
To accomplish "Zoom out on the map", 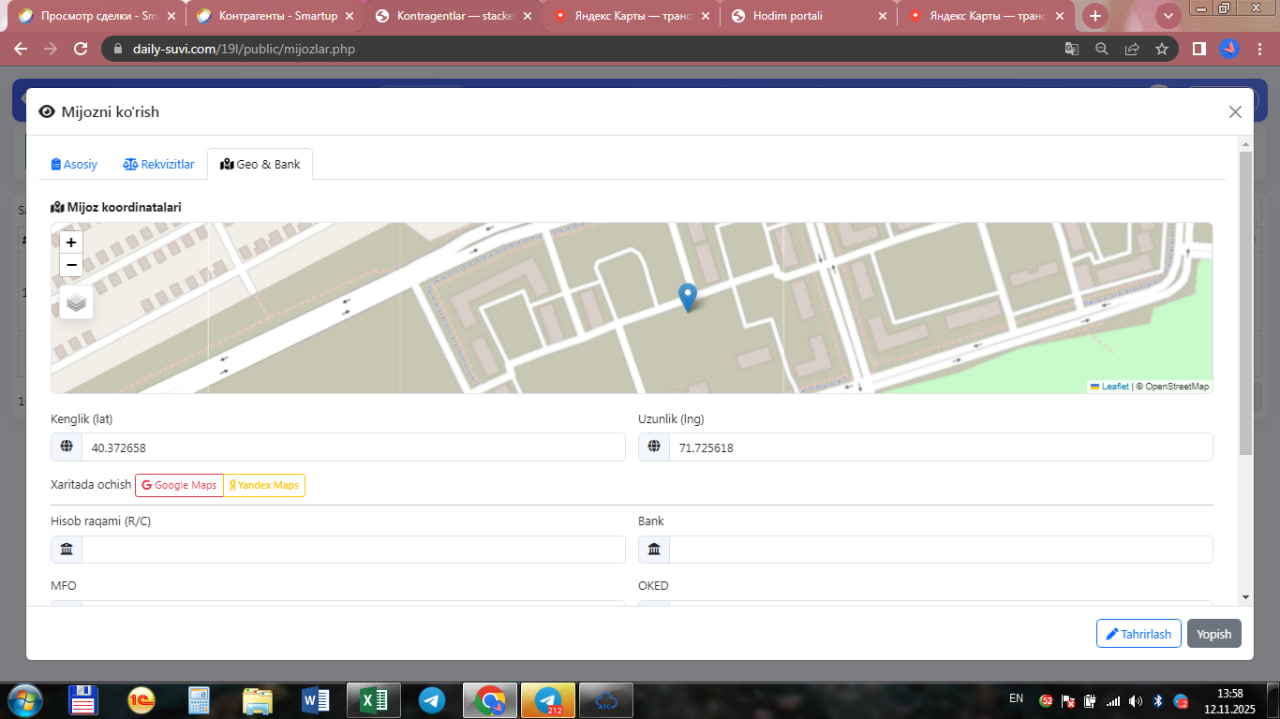I will (x=71, y=265).
